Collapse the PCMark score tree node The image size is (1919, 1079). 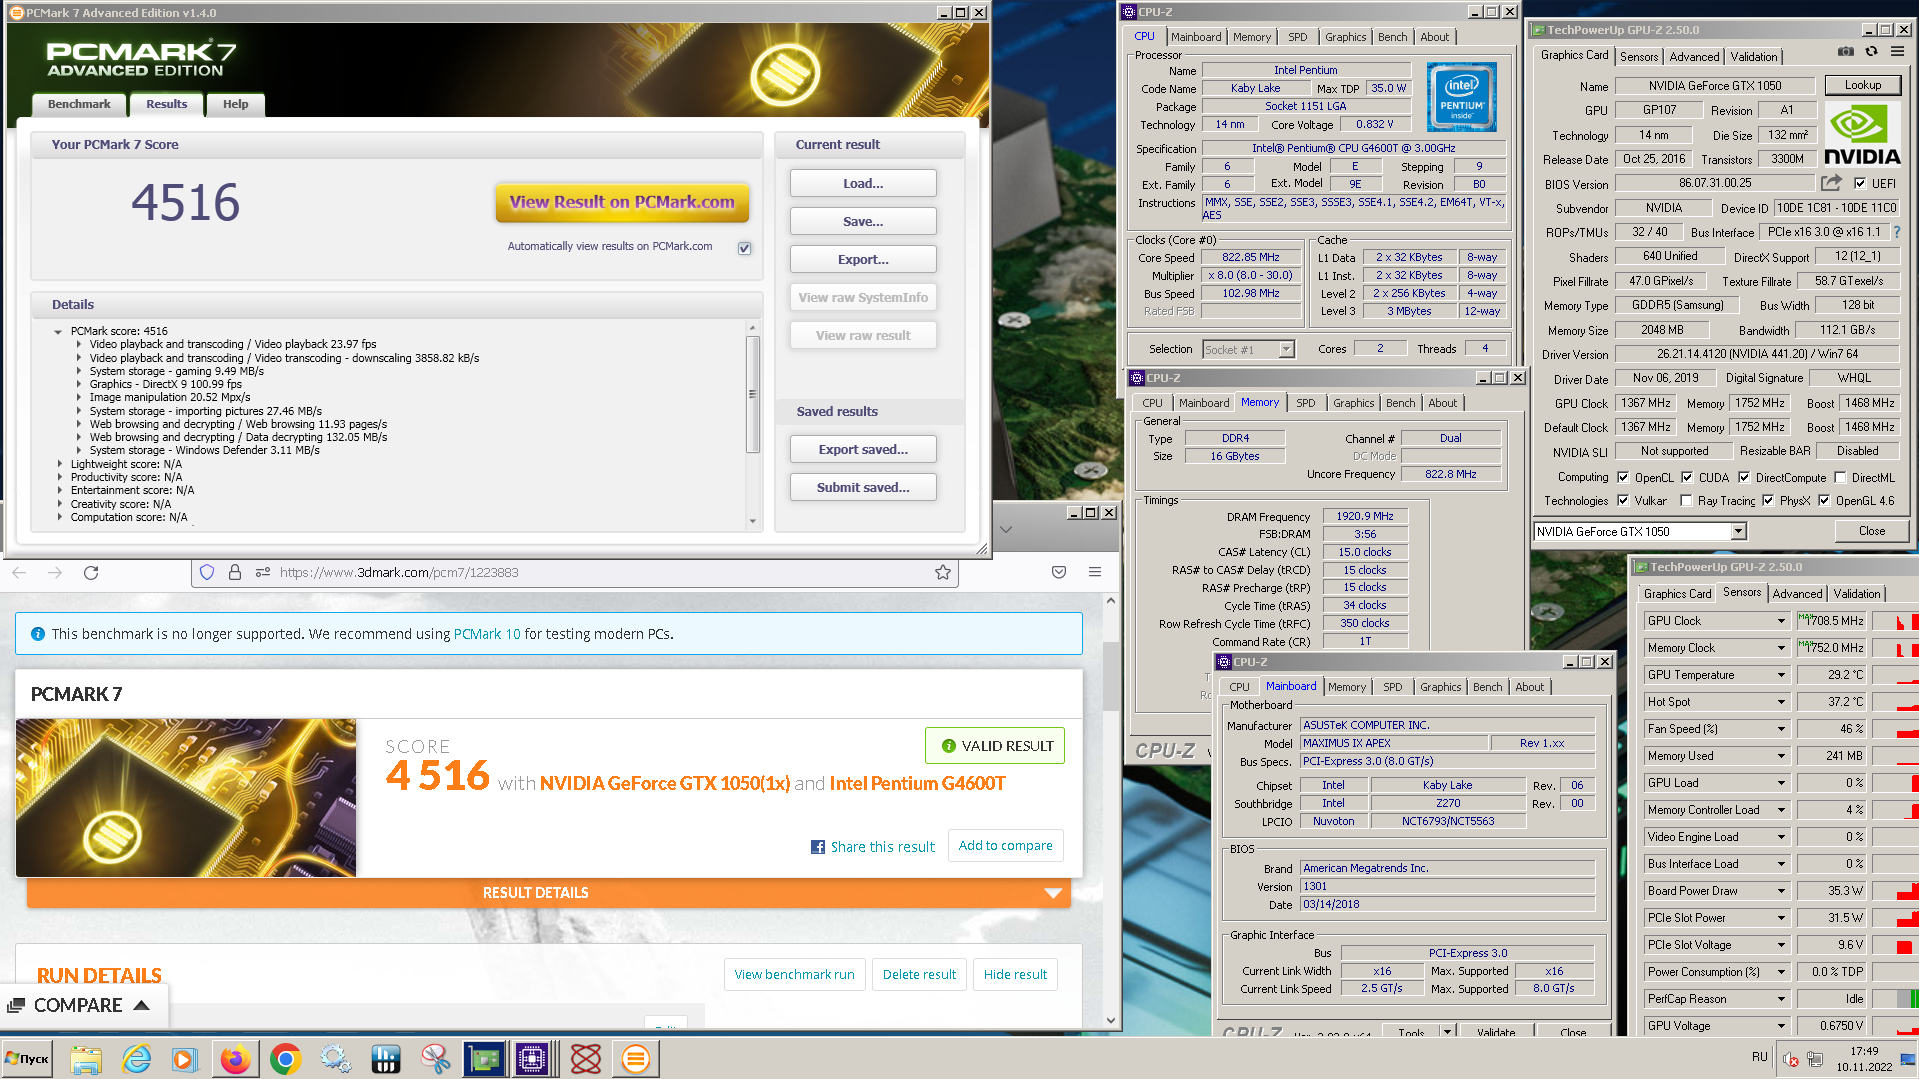point(58,331)
